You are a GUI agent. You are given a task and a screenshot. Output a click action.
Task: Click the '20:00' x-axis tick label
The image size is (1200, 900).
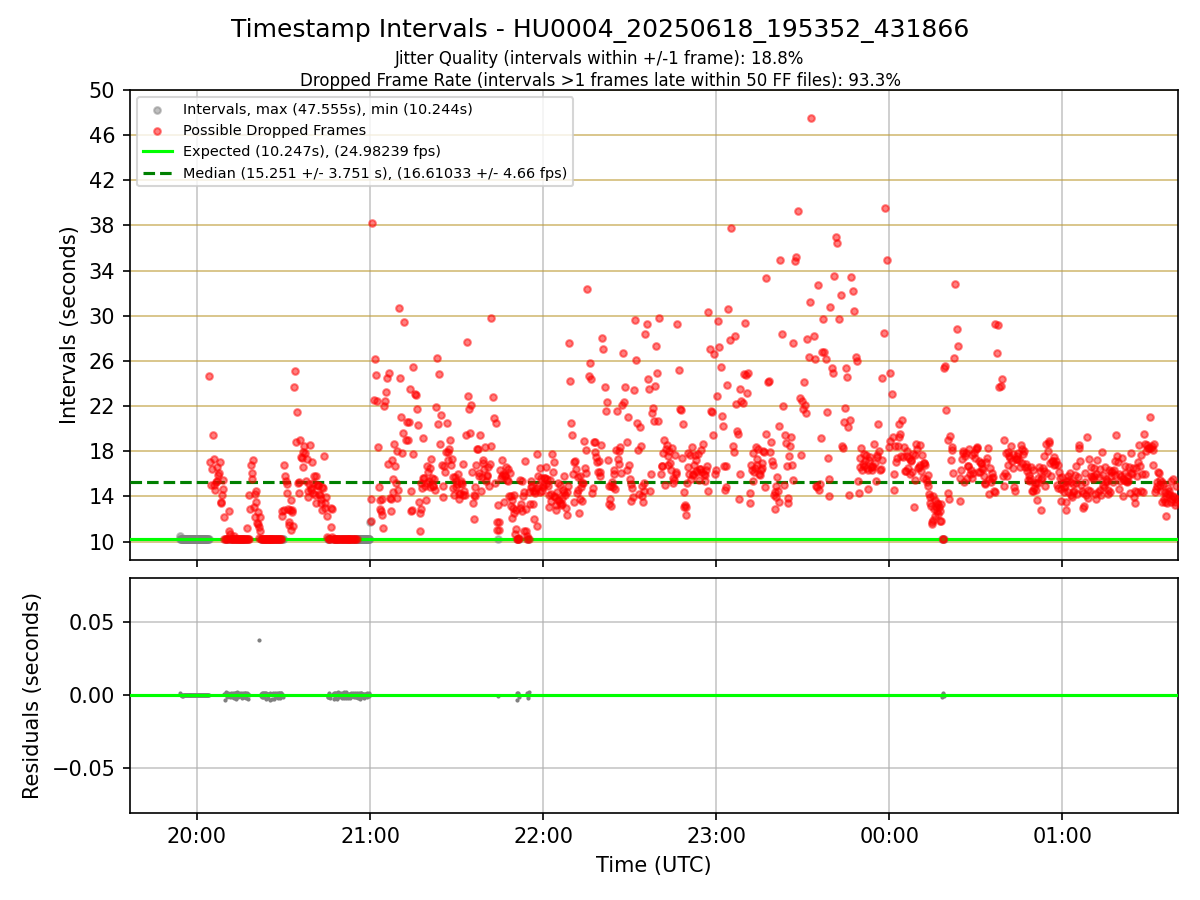coord(196,834)
